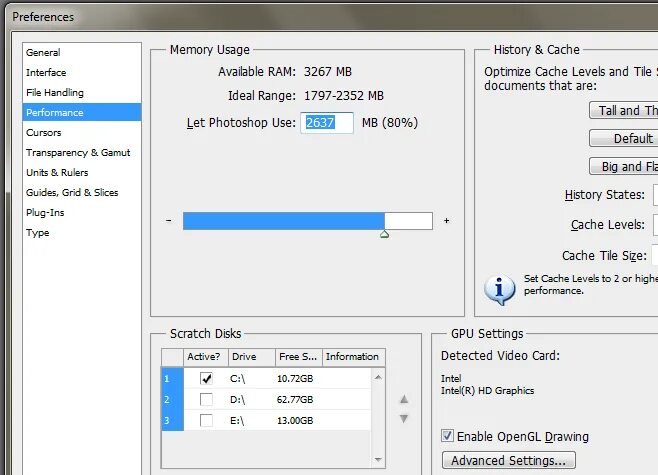This screenshot has height=475, width=658.
Task: Click the Intel(R) HD Graphics text
Action: click(488, 391)
